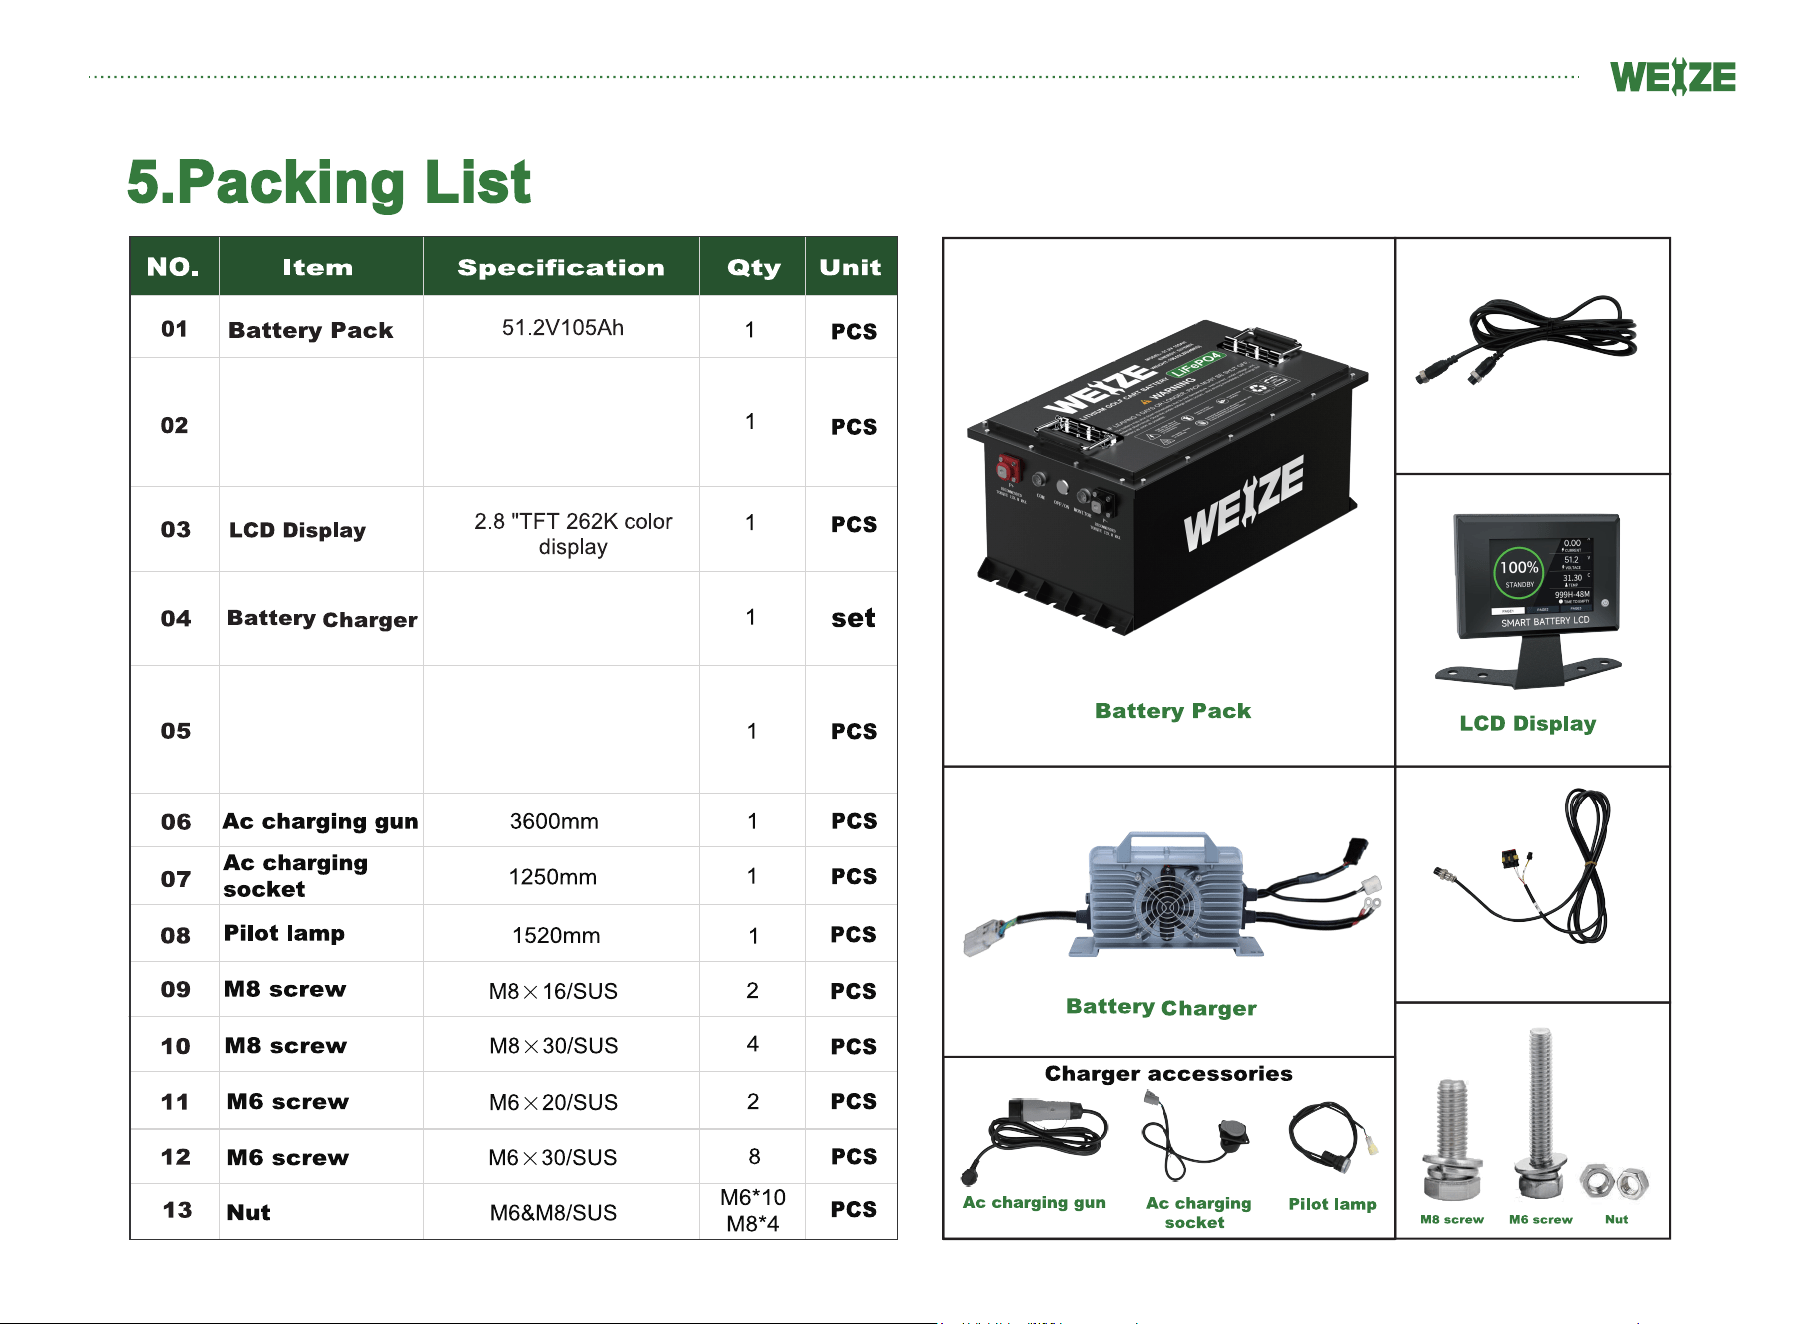Click the green 'Battery Charger' image caption

point(1161,1007)
